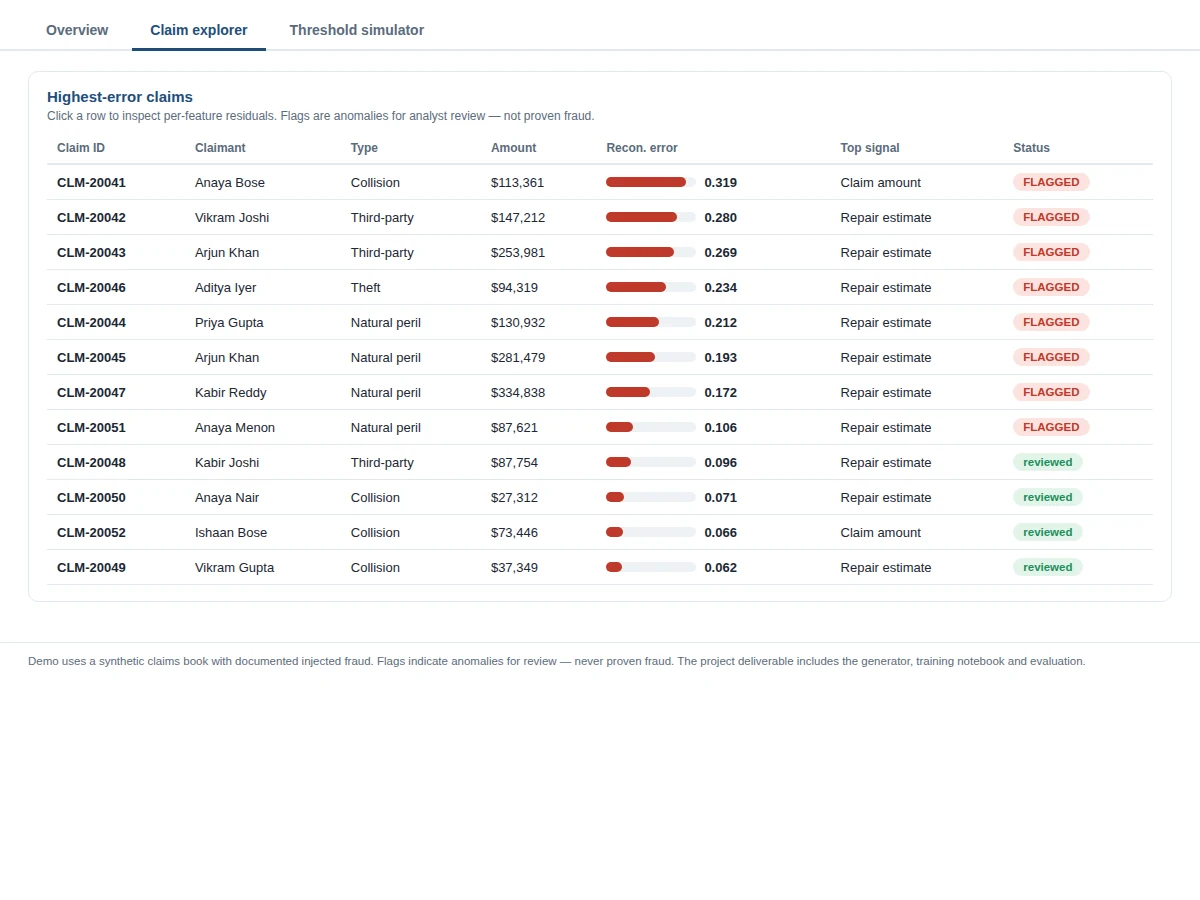
Task: Click the reviewed badge for CLM-20048
Action: [x=1048, y=462]
